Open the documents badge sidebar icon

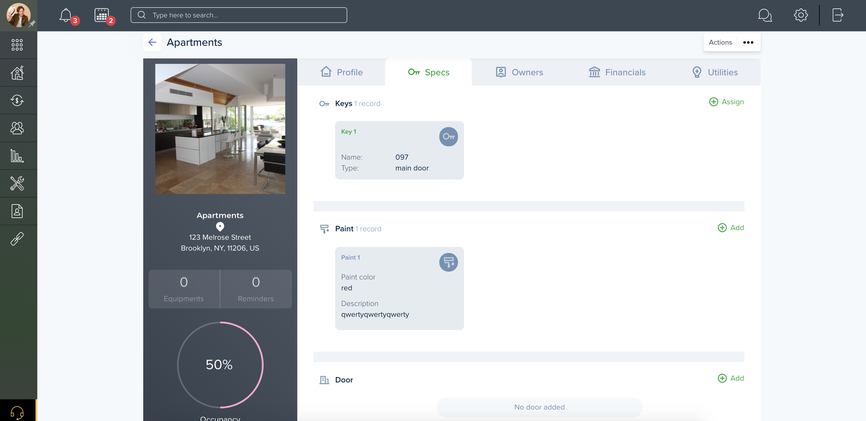[x=17, y=211]
